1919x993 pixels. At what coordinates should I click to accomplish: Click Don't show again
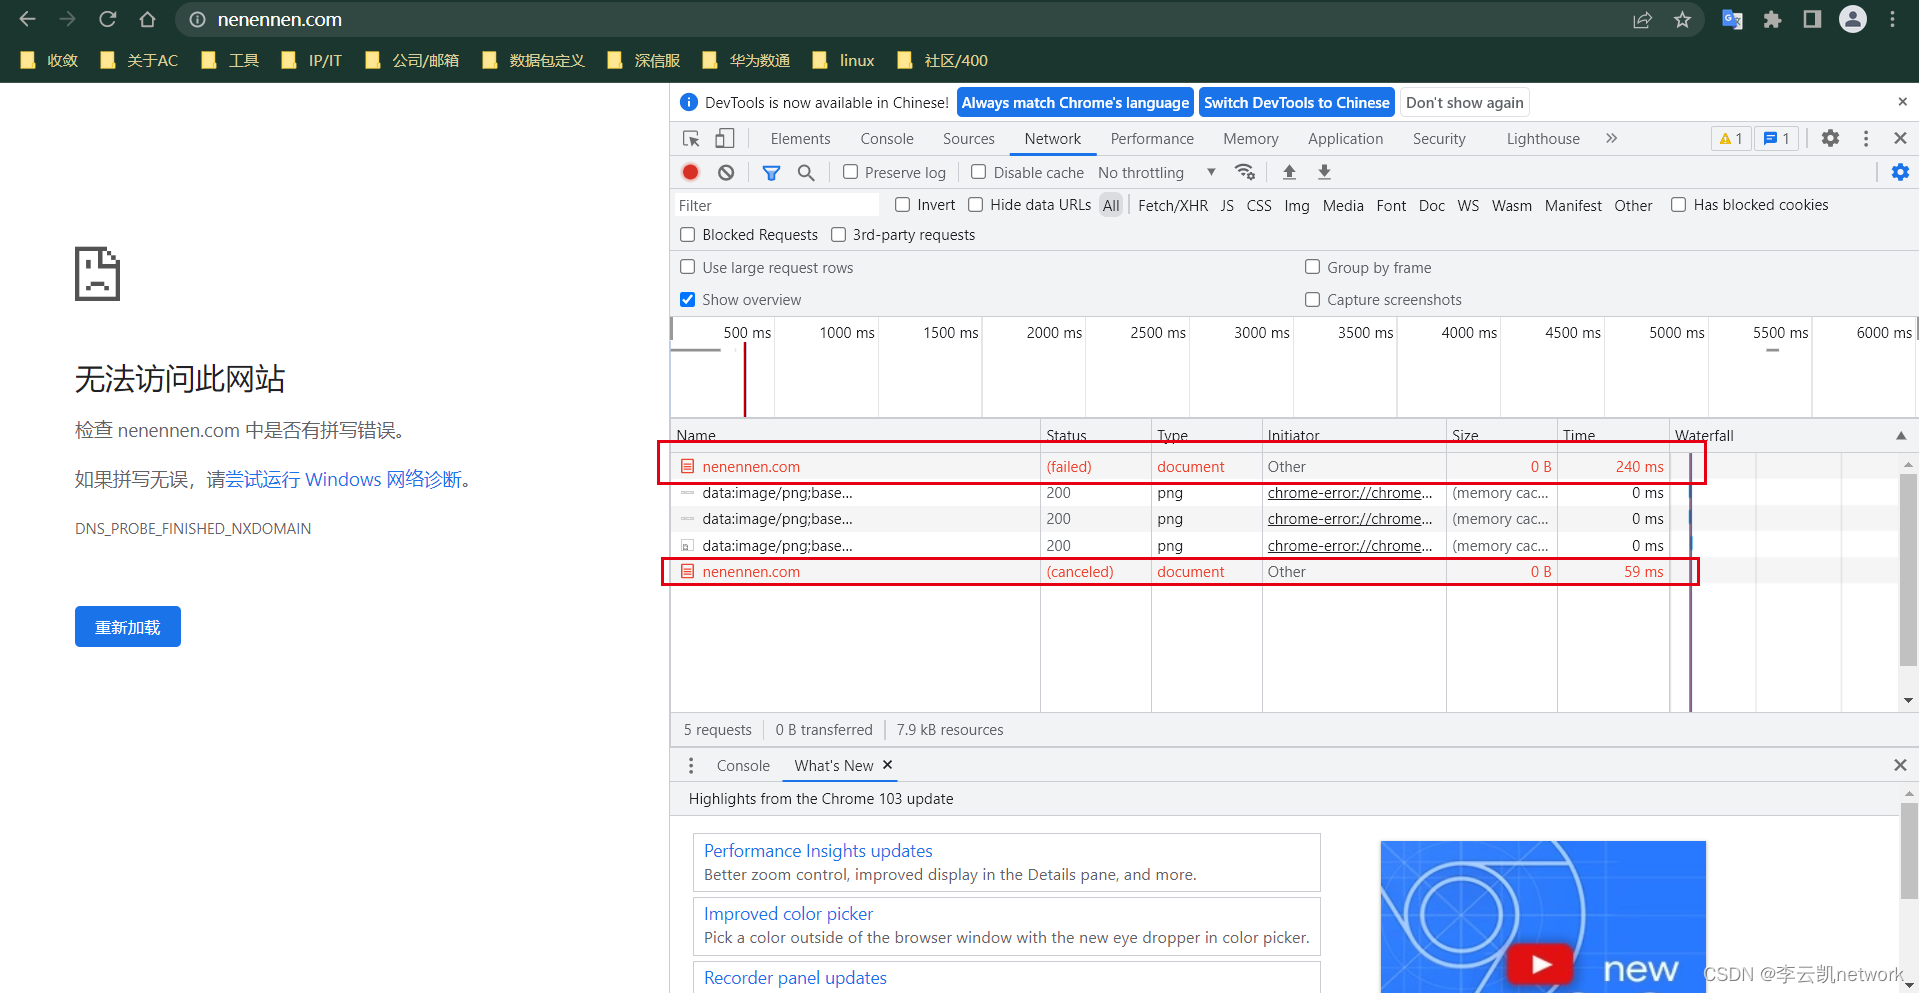(x=1464, y=102)
